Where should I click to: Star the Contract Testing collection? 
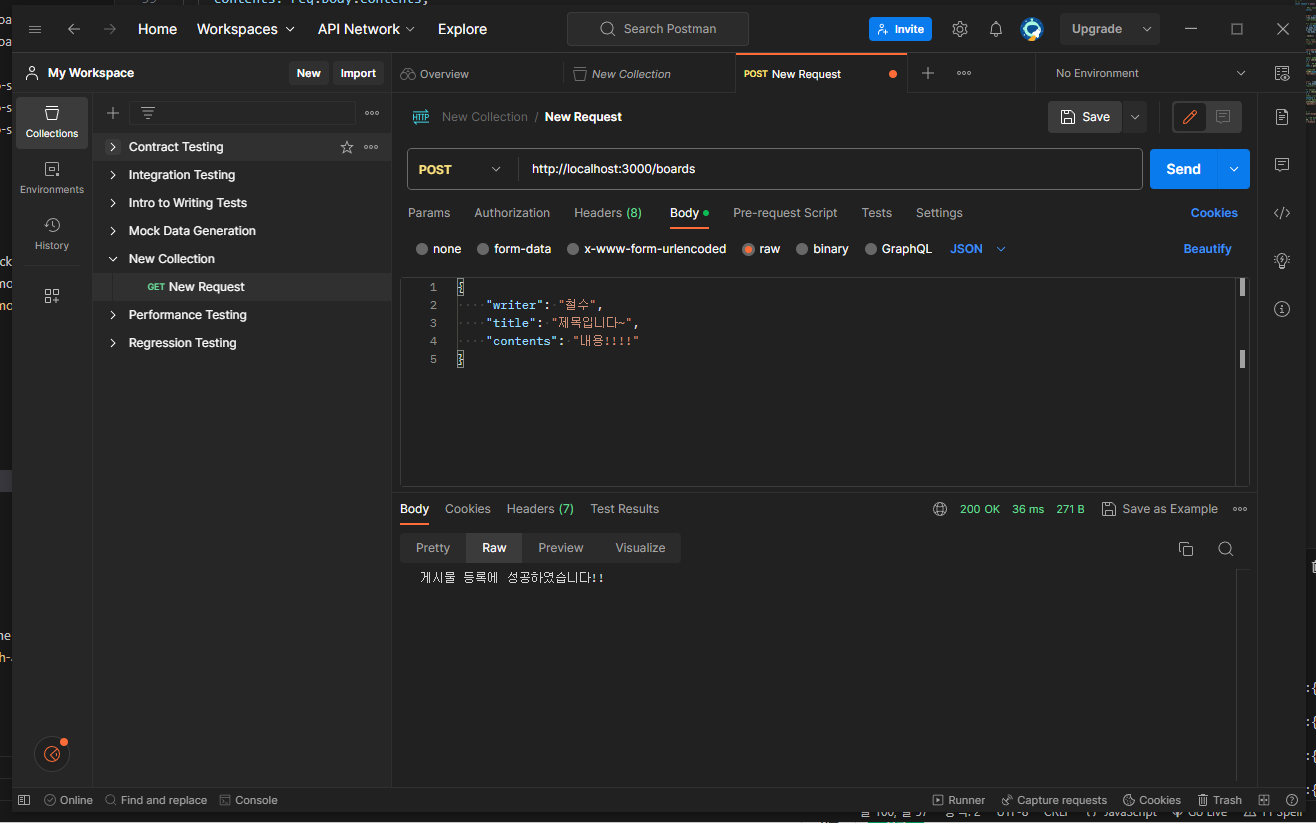point(347,147)
